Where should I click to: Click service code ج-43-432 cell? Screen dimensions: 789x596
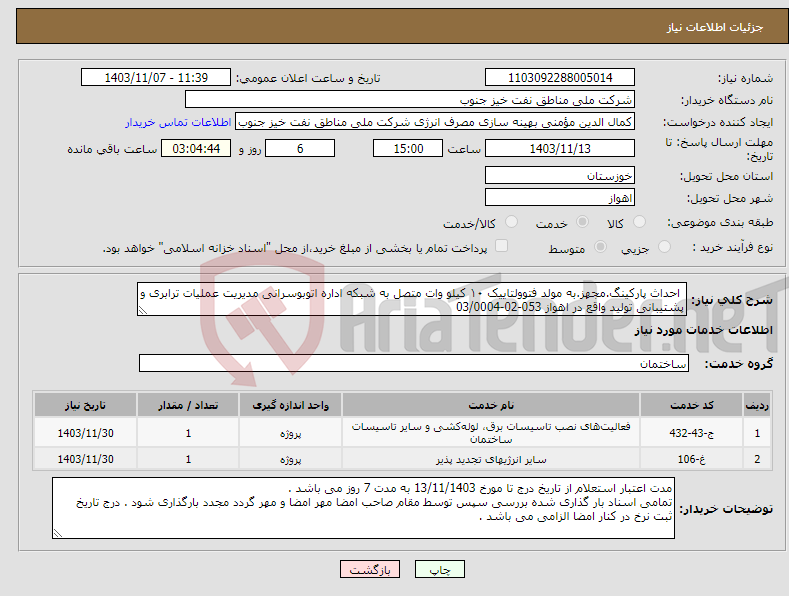pos(692,432)
